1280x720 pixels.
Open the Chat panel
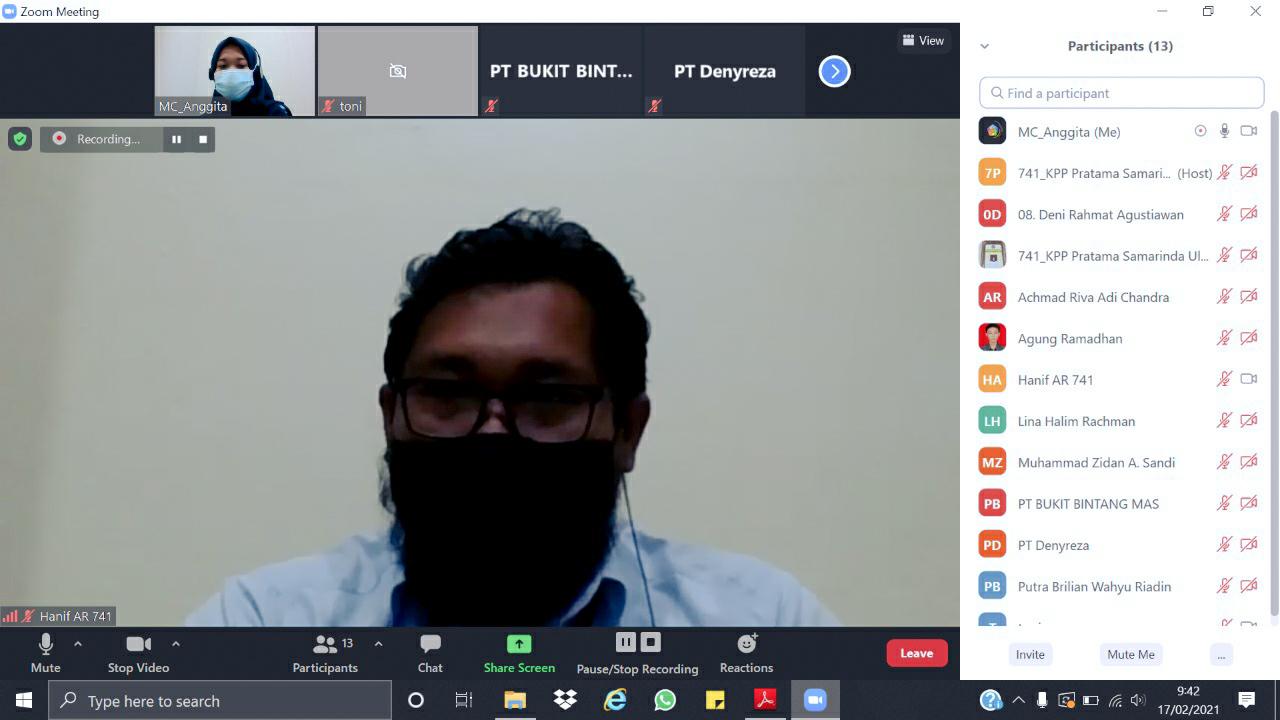[x=430, y=652]
